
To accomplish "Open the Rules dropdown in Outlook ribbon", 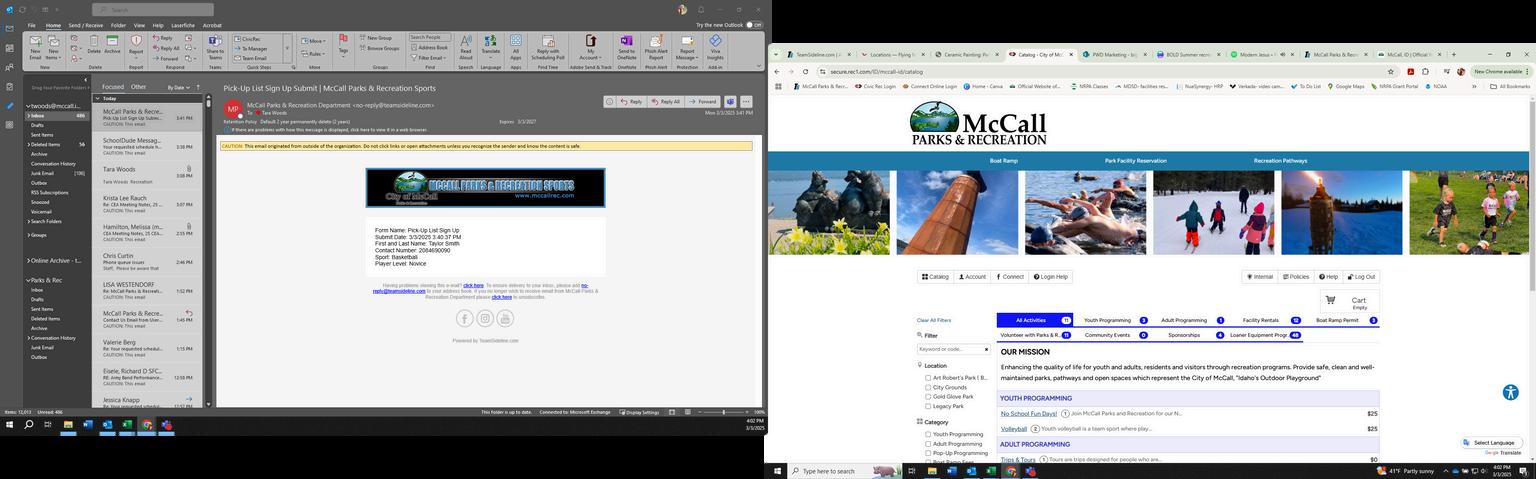I will pyautogui.click(x=312, y=54).
